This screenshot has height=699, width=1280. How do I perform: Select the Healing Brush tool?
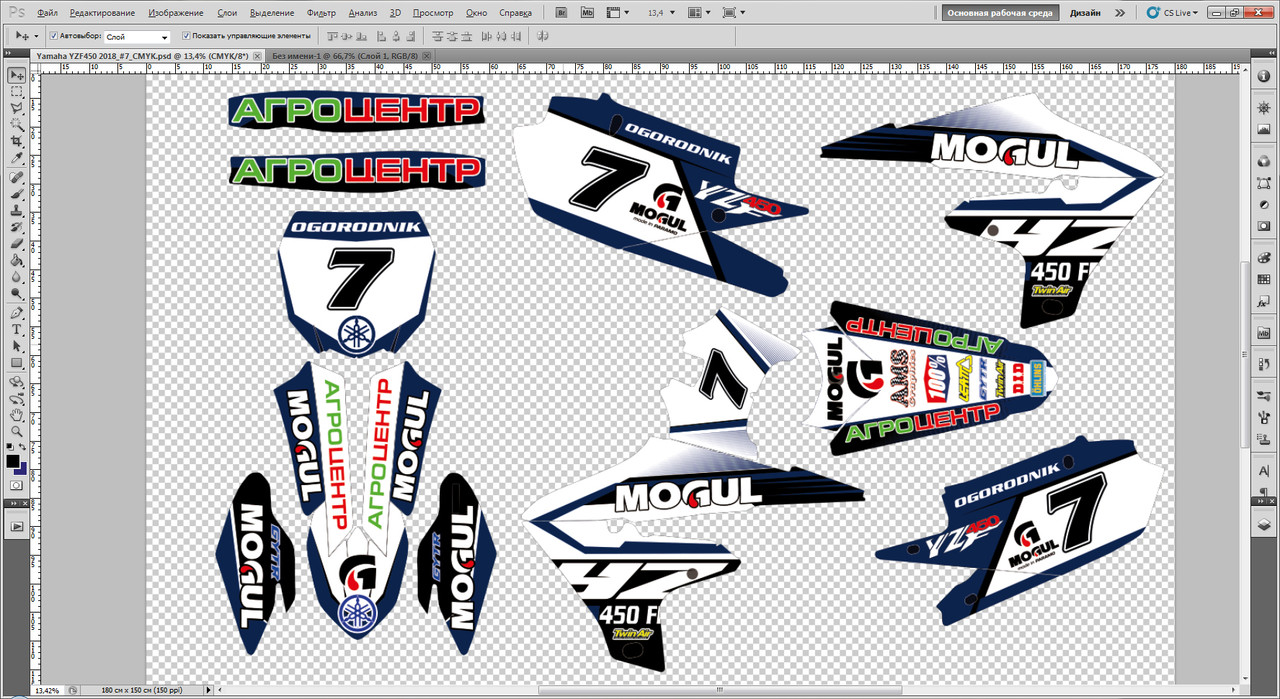(17, 177)
